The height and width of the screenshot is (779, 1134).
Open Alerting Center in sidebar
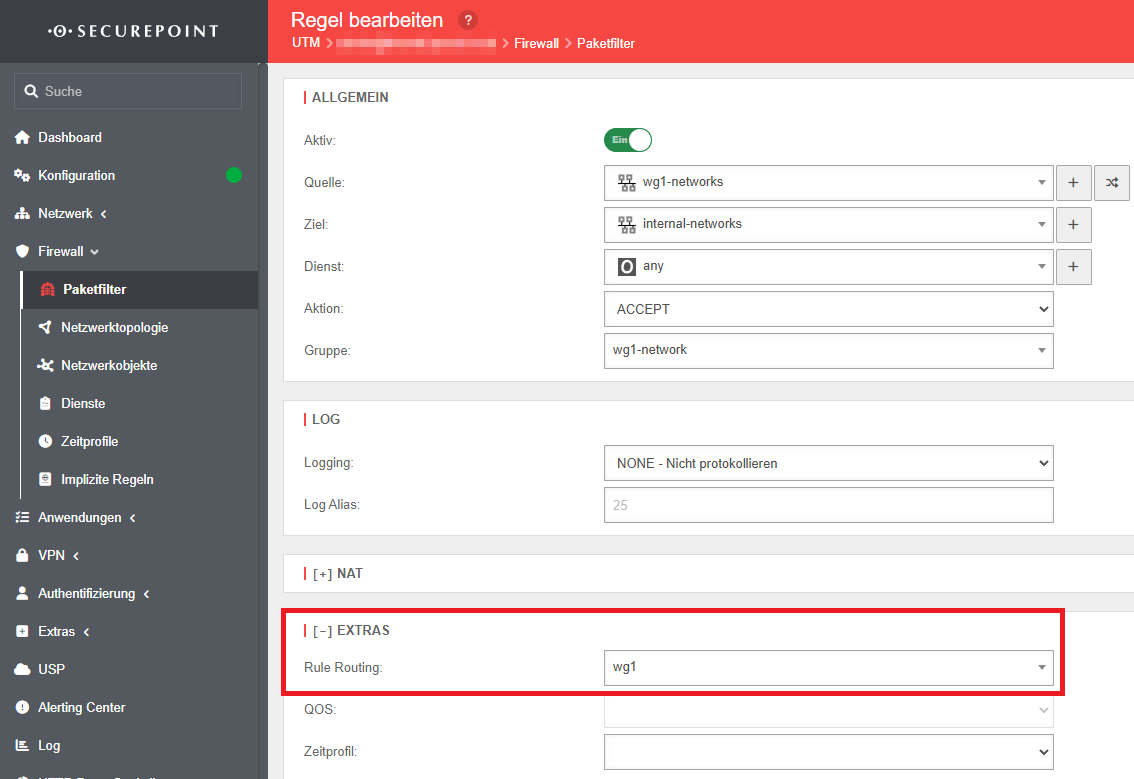click(81, 708)
